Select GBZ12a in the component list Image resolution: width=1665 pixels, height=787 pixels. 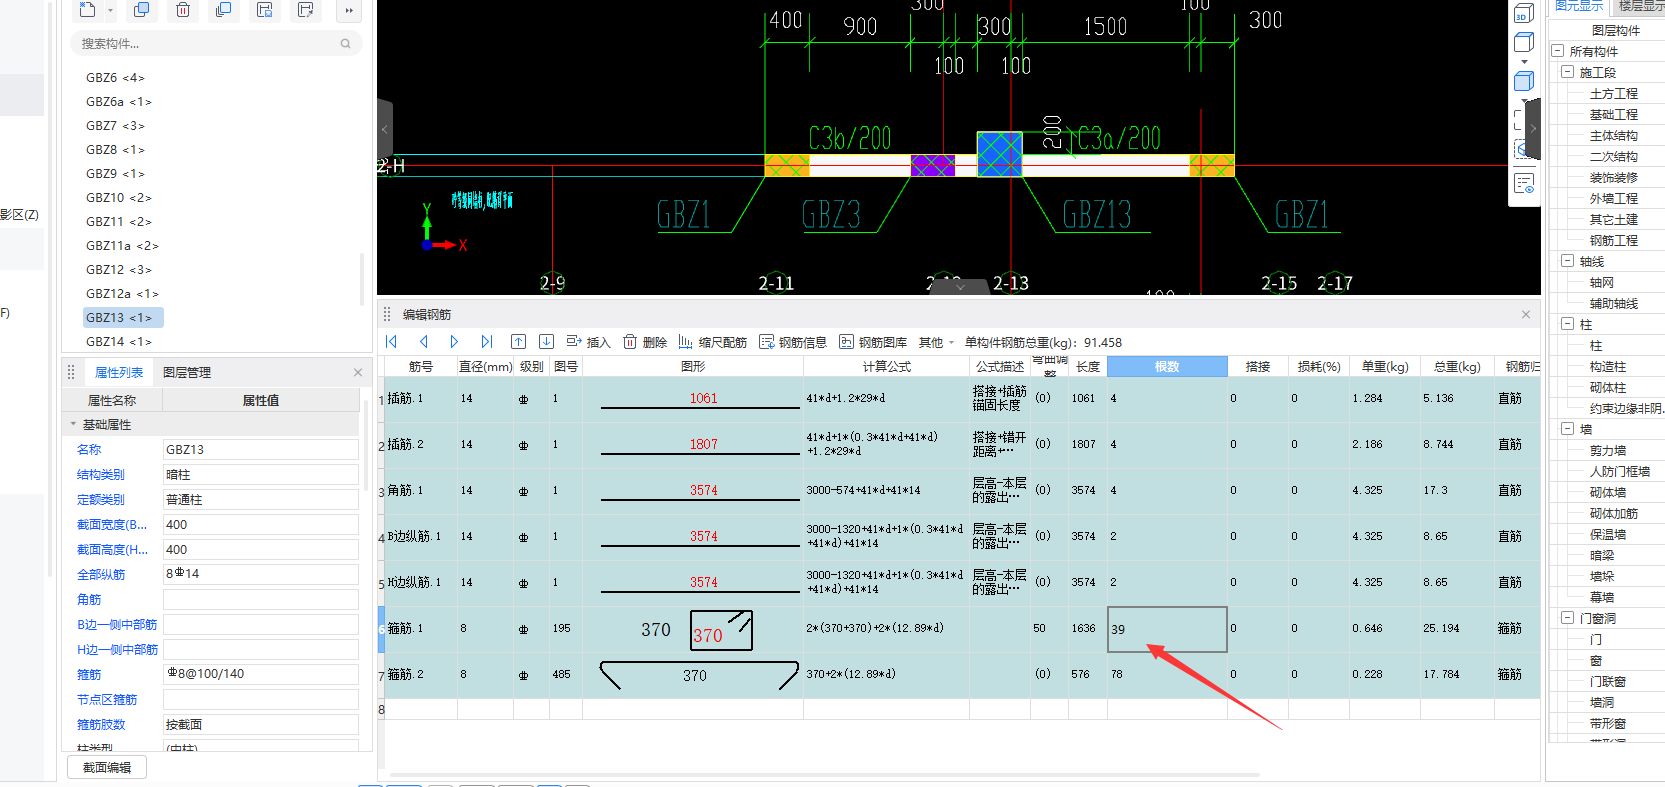coord(122,294)
